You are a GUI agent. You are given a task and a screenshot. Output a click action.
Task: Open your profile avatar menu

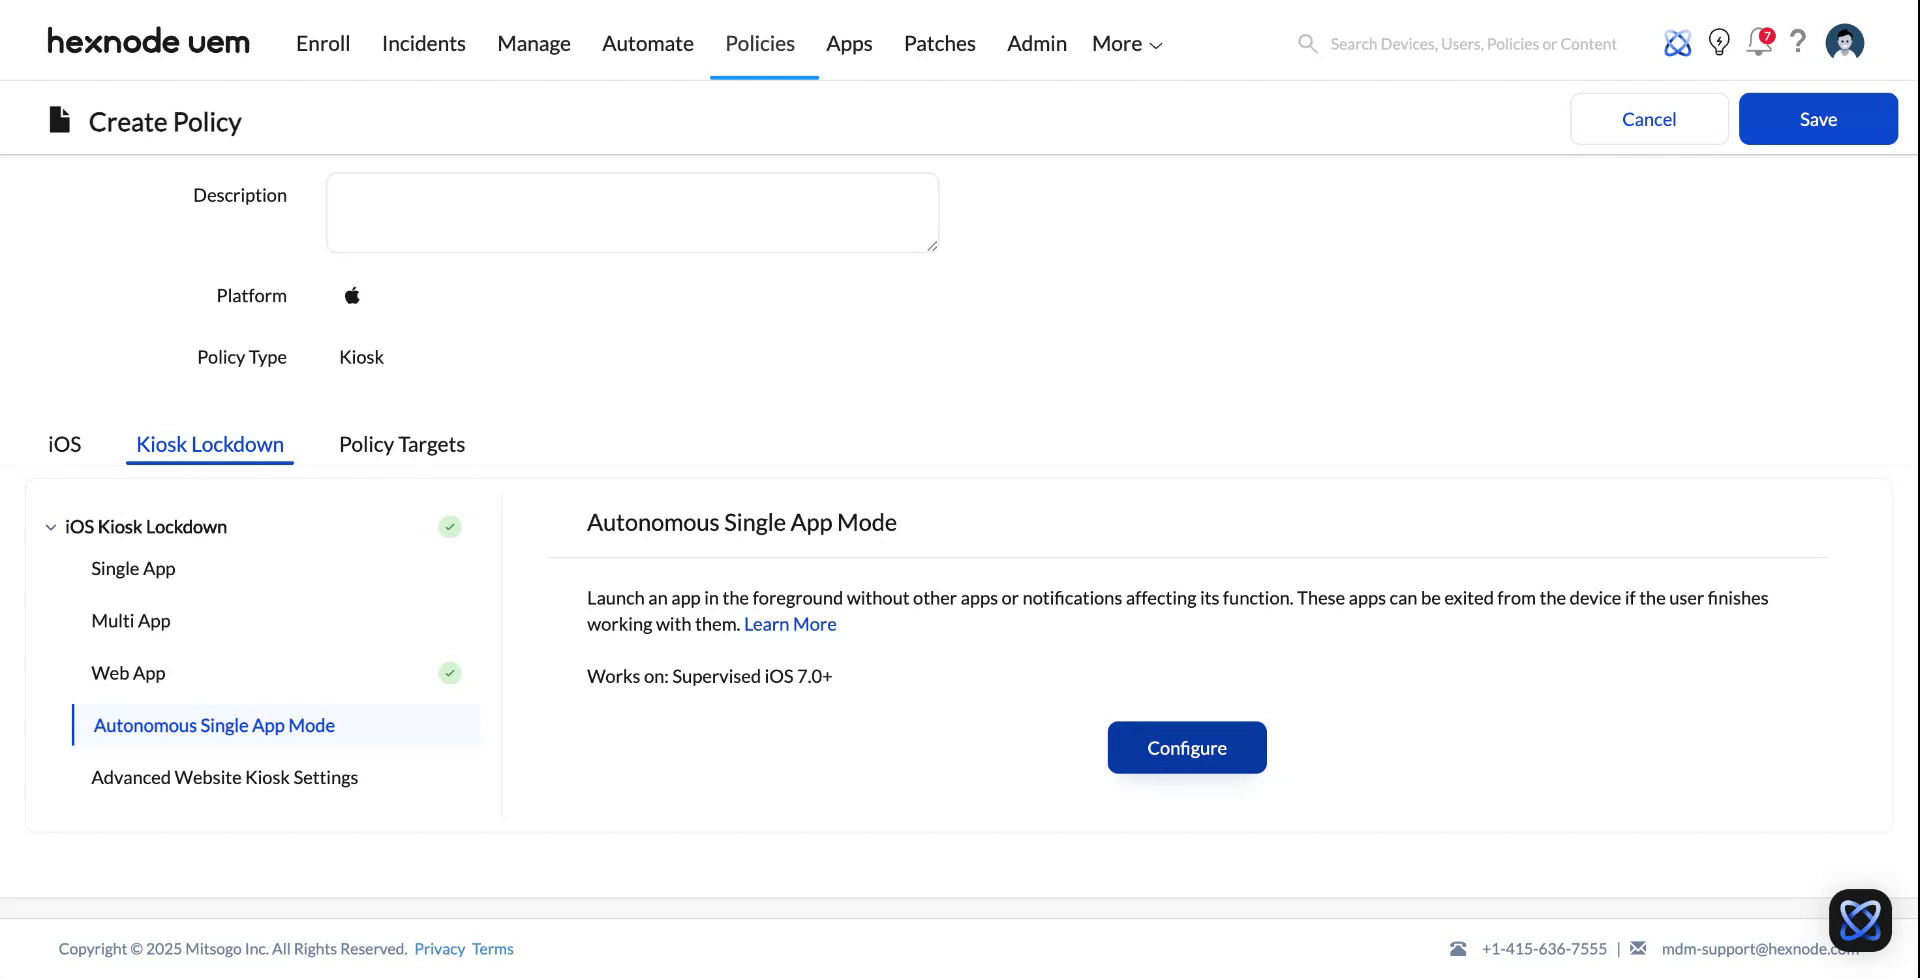tap(1844, 41)
